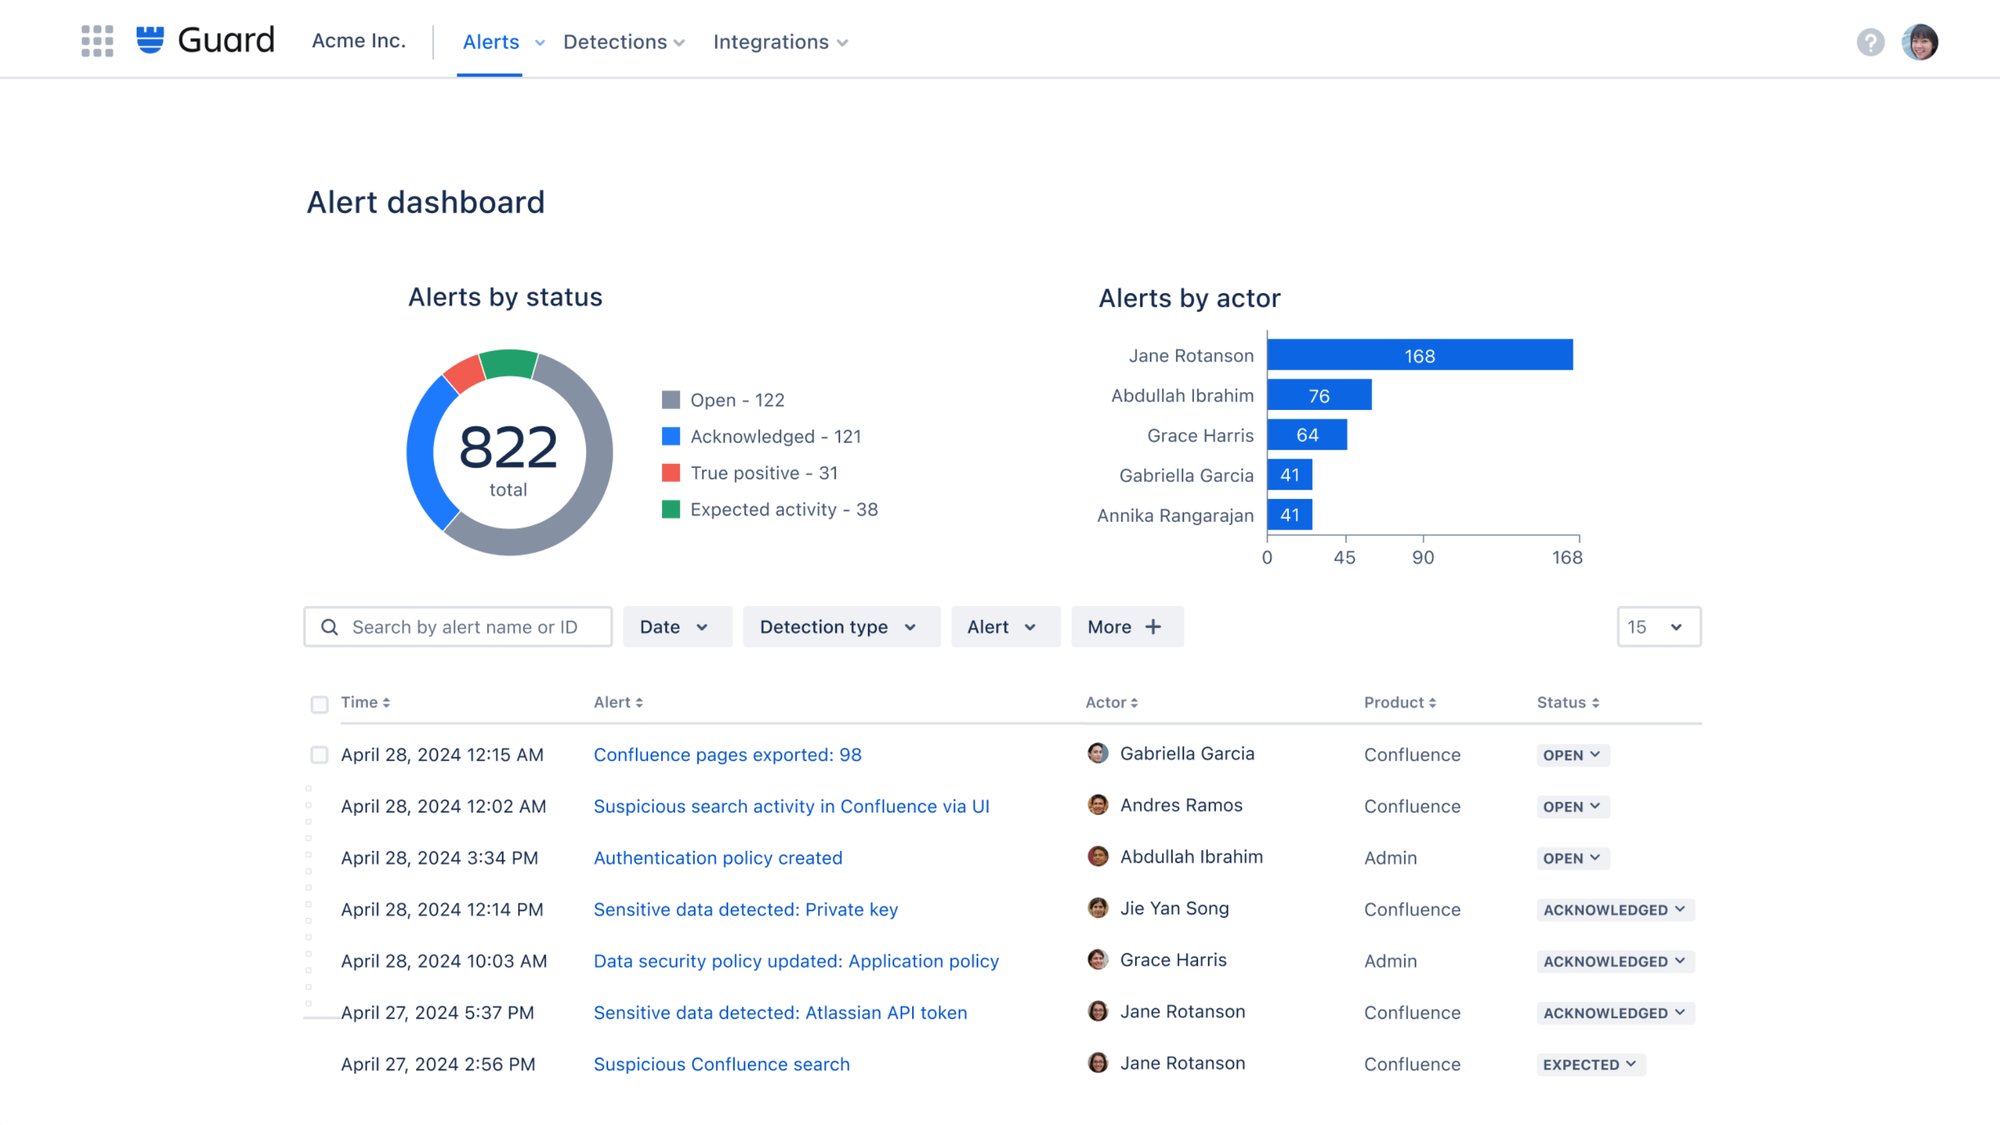Expand the Date filter dropdown

pos(676,627)
